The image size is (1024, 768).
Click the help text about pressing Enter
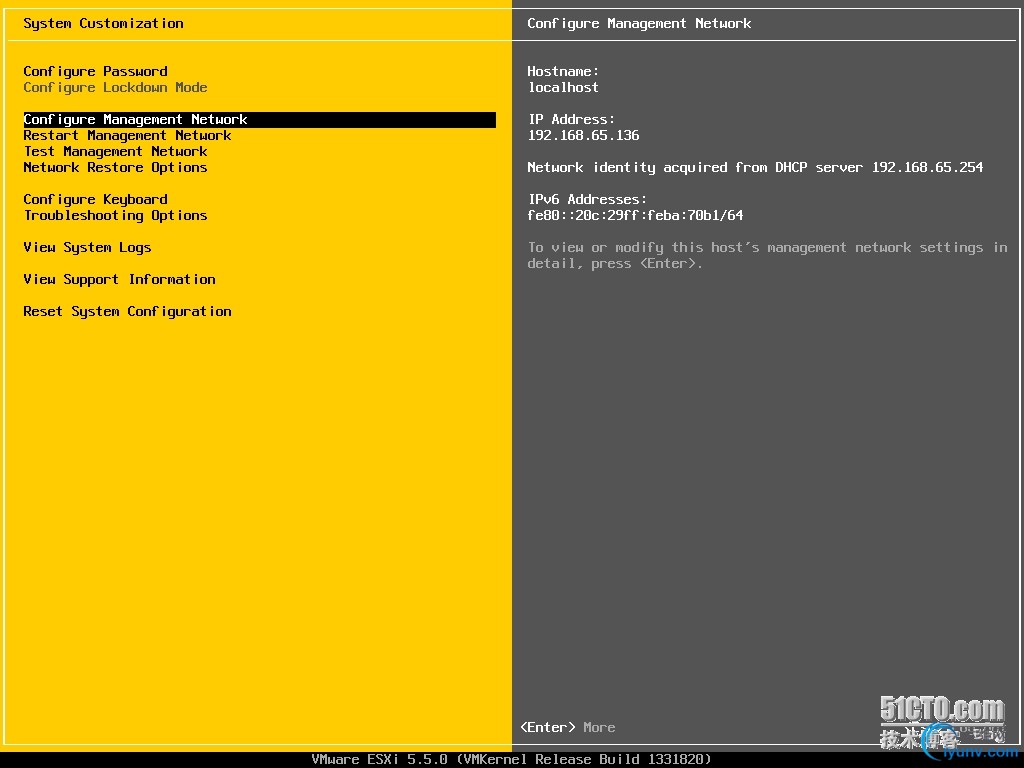pyautogui.click(x=767, y=255)
